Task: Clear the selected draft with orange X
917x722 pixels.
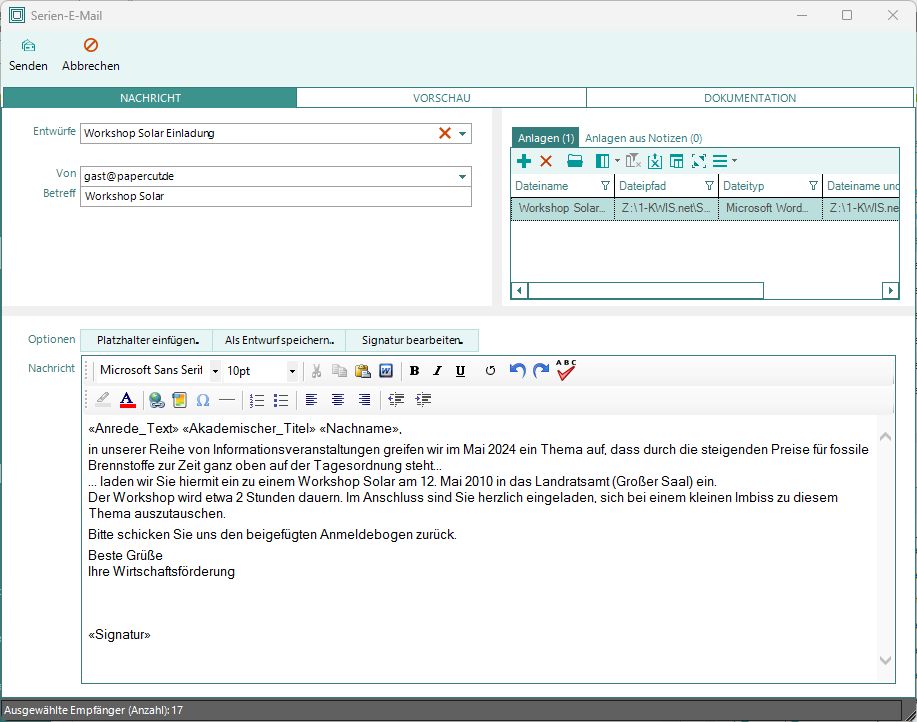Action: coord(444,133)
